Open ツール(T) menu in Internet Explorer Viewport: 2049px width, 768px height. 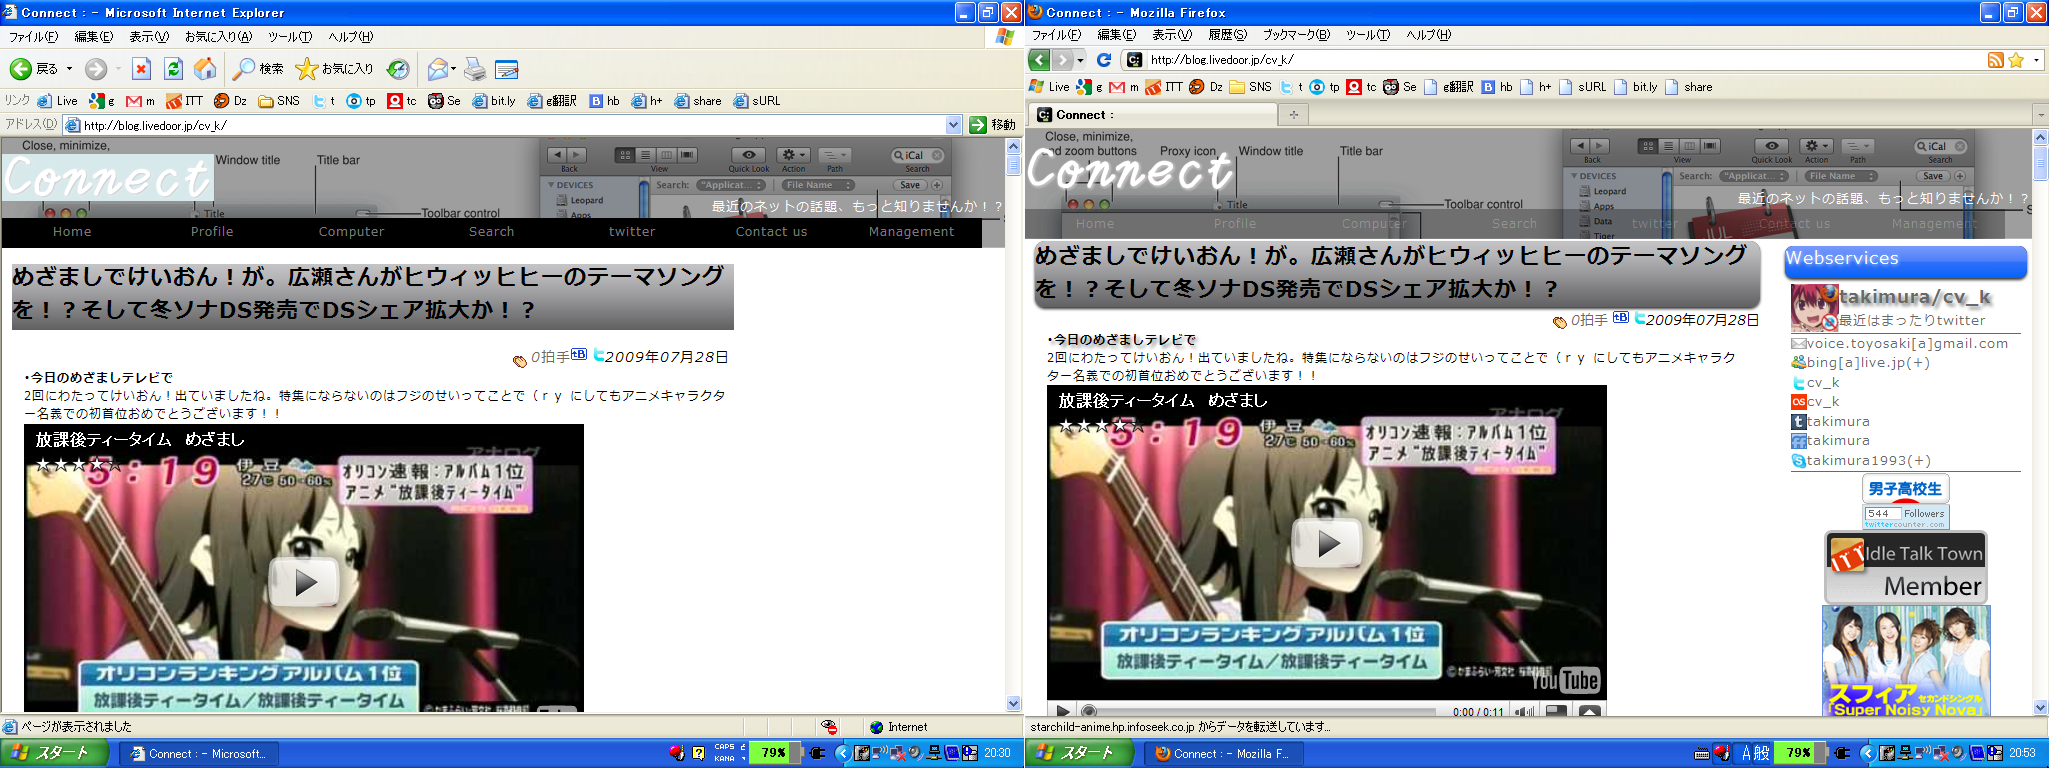(290, 37)
